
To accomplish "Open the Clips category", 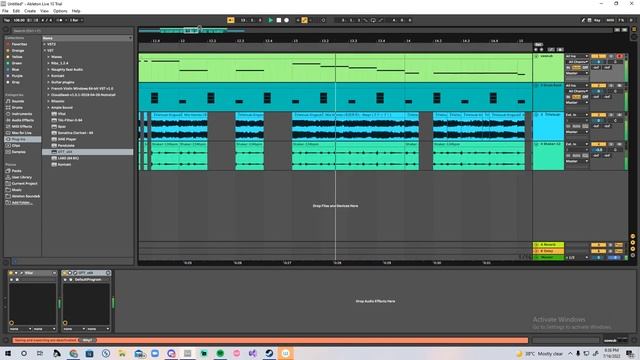I will 16,145.
